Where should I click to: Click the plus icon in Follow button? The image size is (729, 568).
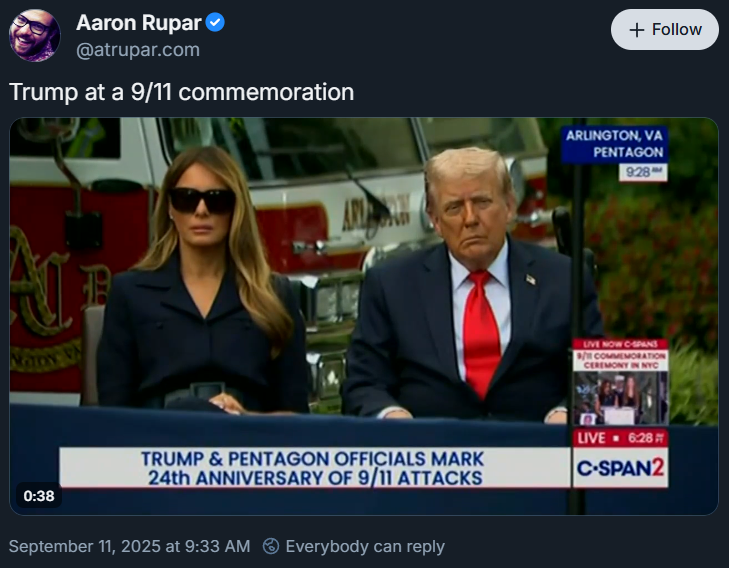[636, 30]
